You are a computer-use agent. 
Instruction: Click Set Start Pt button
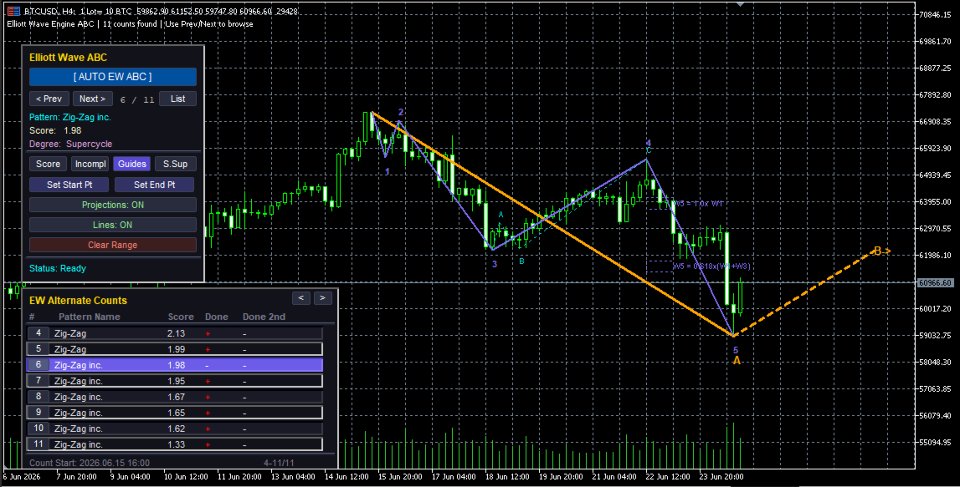(x=69, y=184)
